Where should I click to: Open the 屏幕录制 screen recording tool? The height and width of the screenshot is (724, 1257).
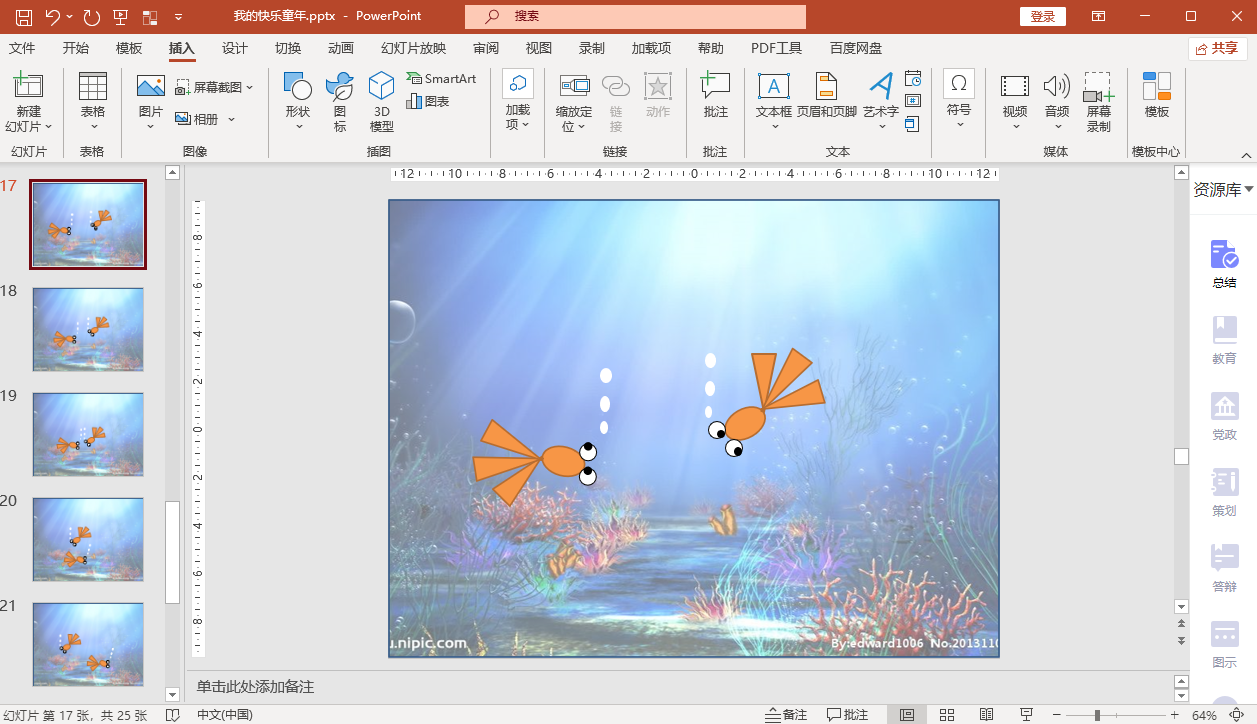coord(1098,102)
